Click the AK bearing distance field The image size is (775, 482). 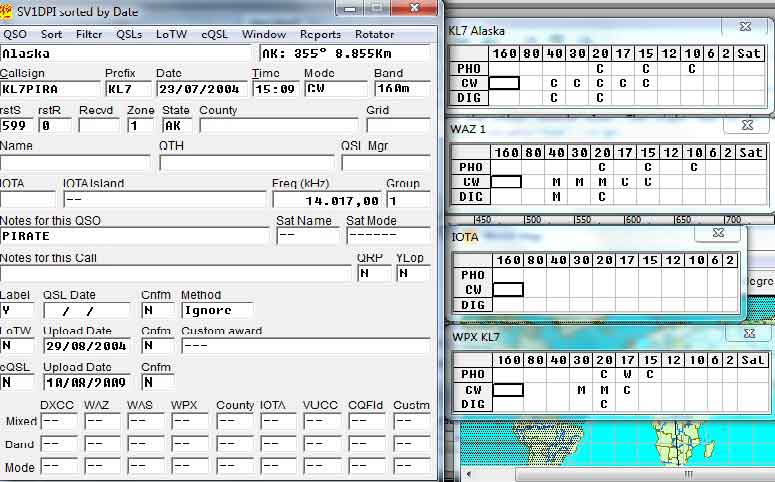345,53
